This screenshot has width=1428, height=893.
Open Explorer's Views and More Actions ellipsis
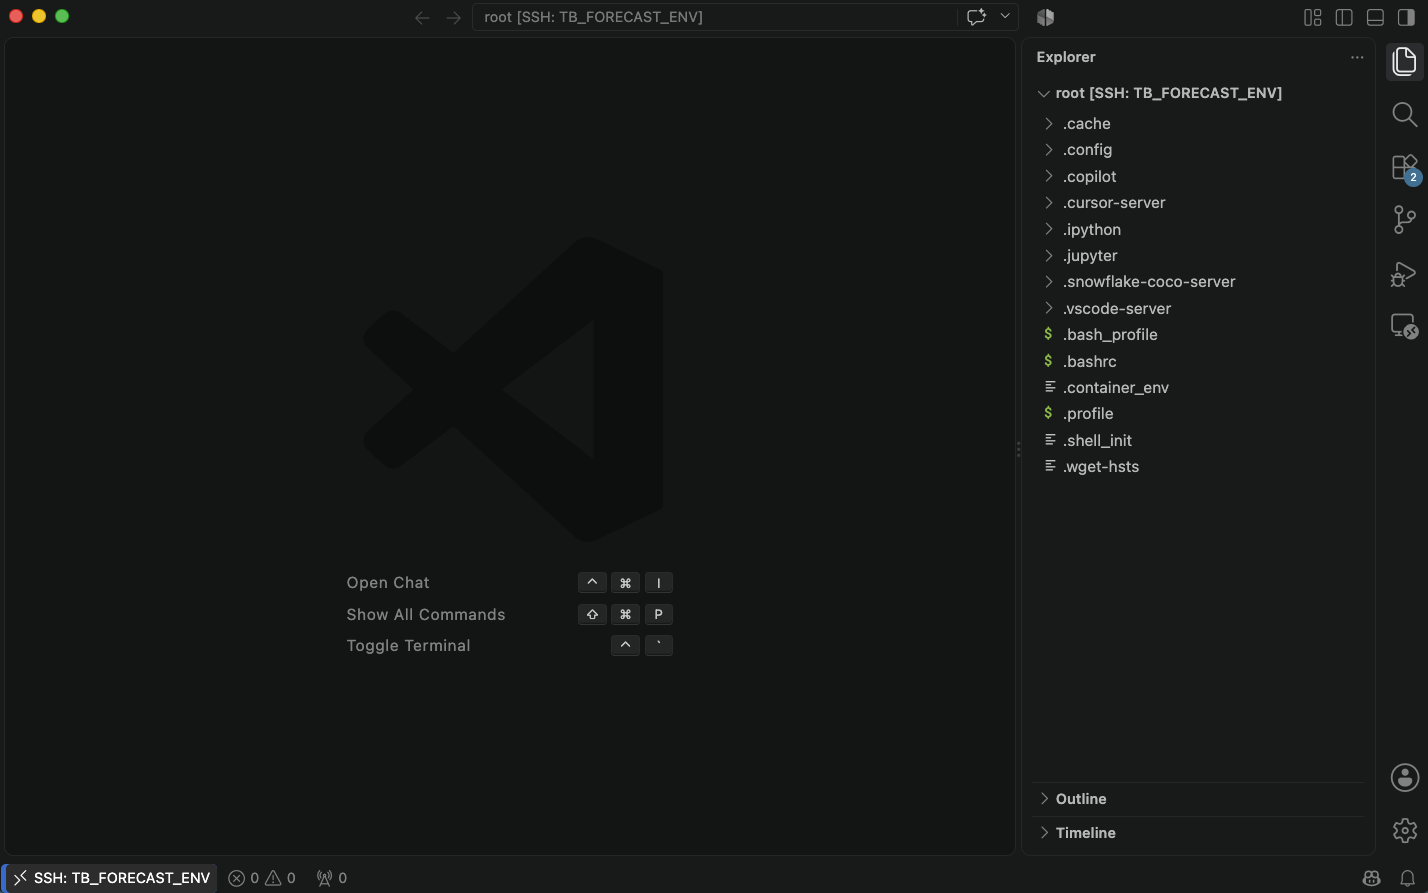1357,57
